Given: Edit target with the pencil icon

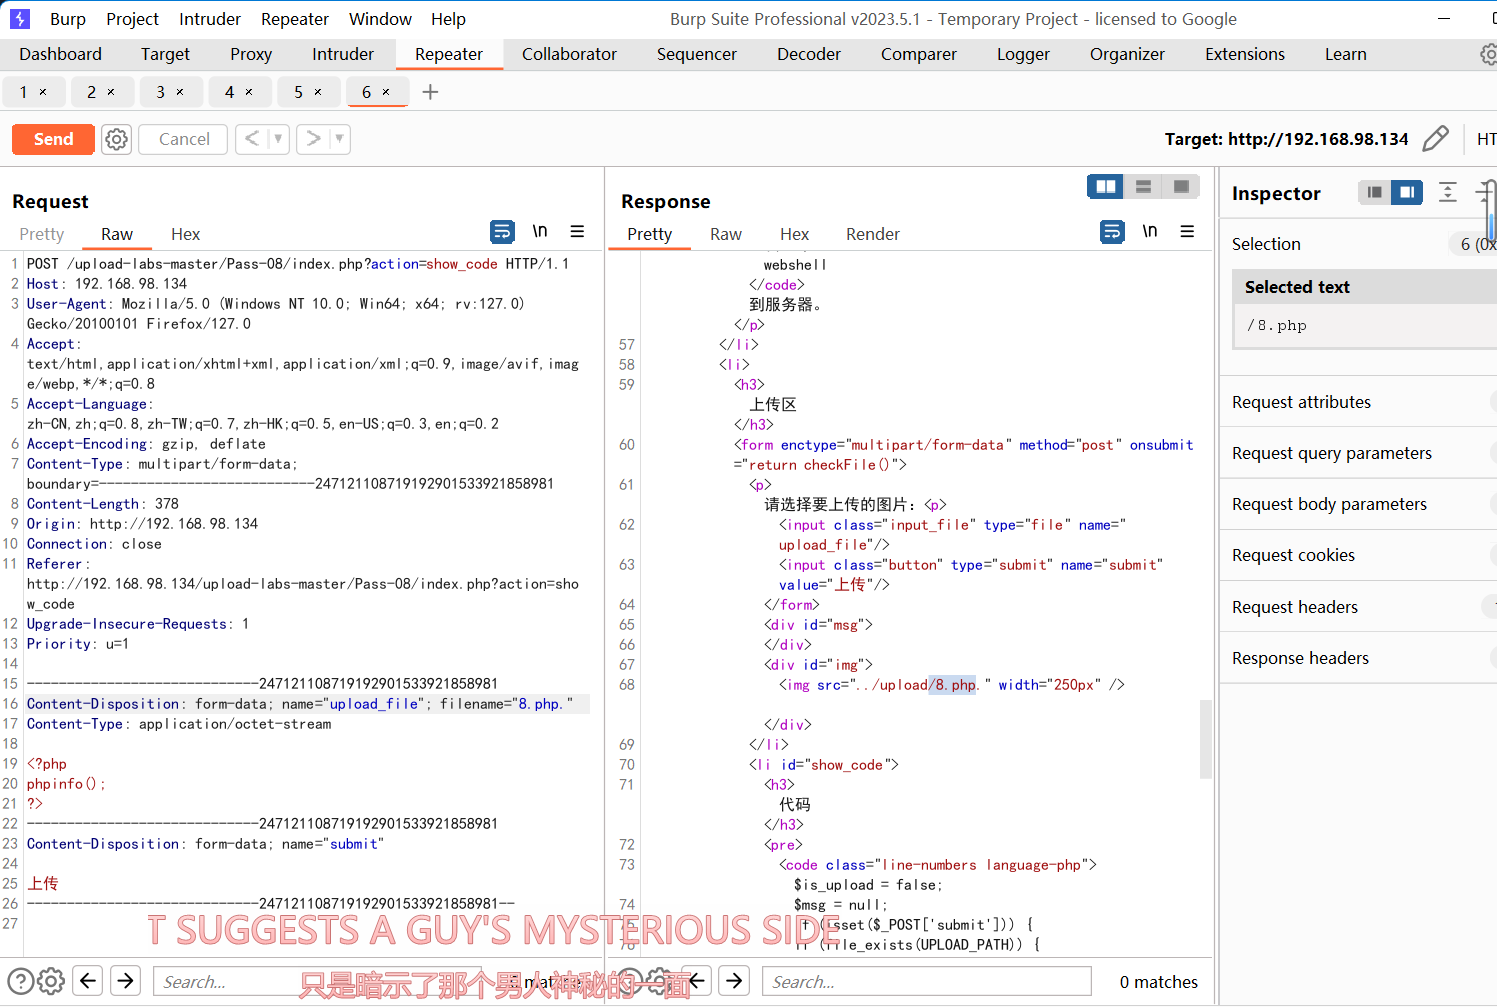Looking at the screenshot, I should [1435, 139].
